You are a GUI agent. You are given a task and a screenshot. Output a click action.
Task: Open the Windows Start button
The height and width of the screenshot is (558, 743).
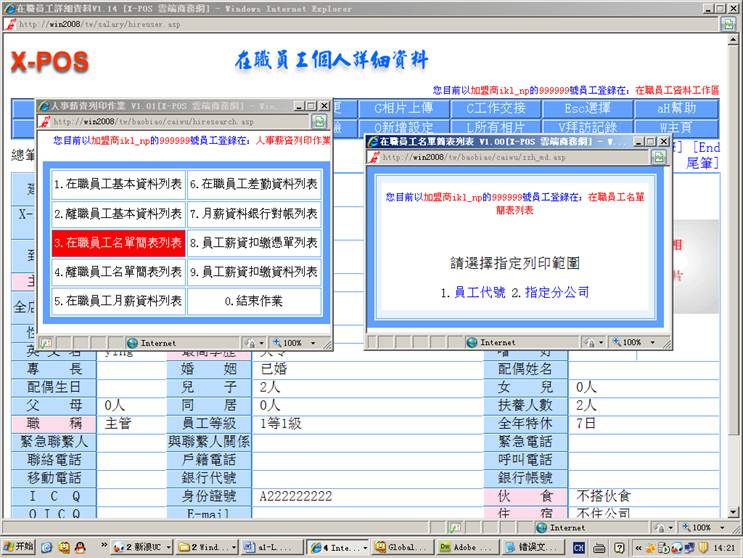click(x=17, y=547)
